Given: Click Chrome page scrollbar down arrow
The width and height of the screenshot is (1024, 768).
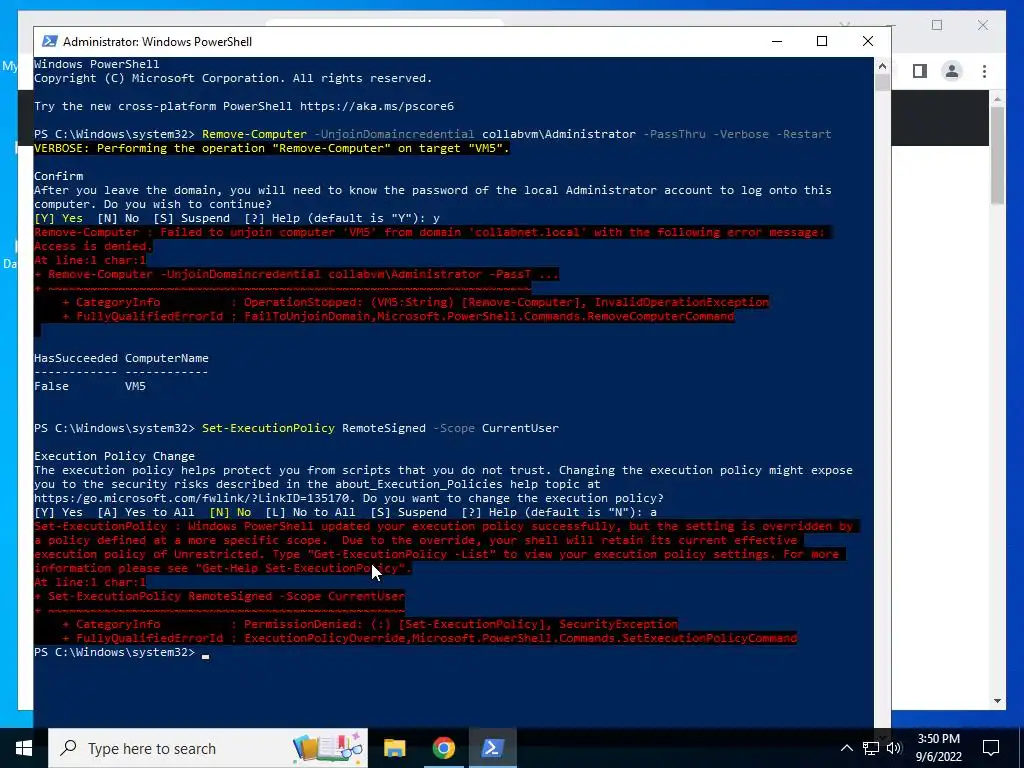Looking at the screenshot, I should pos(997,701).
